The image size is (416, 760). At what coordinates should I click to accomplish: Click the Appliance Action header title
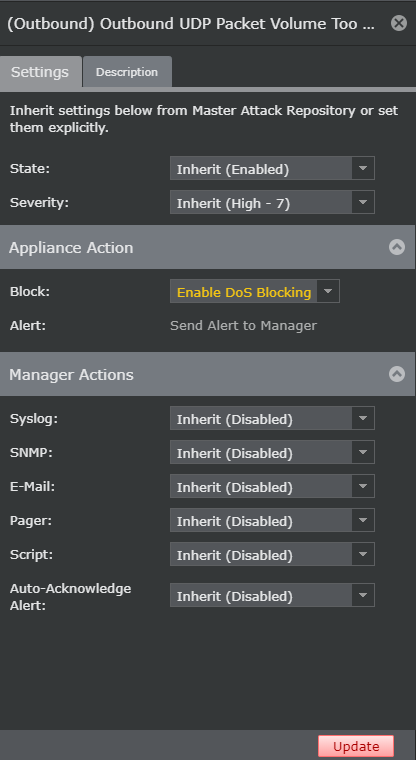pos(71,248)
